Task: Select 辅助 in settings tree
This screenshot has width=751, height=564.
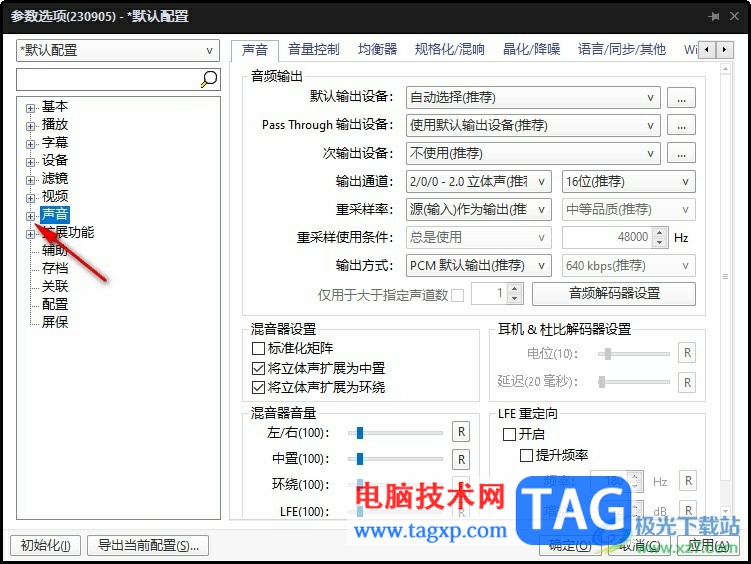Action: pyautogui.click(x=55, y=250)
